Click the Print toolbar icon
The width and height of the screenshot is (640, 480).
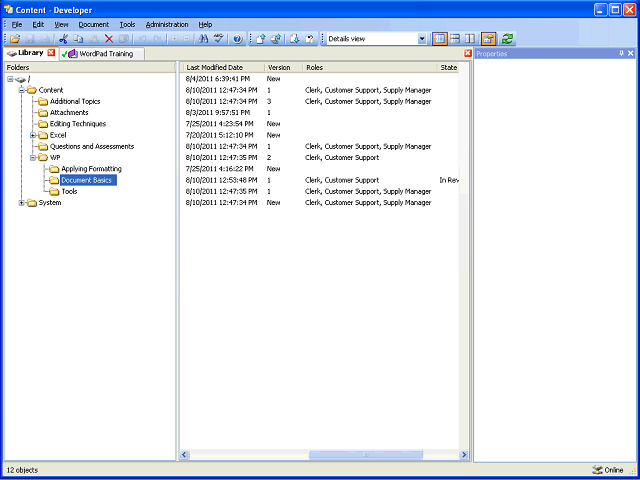coord(46,39)
